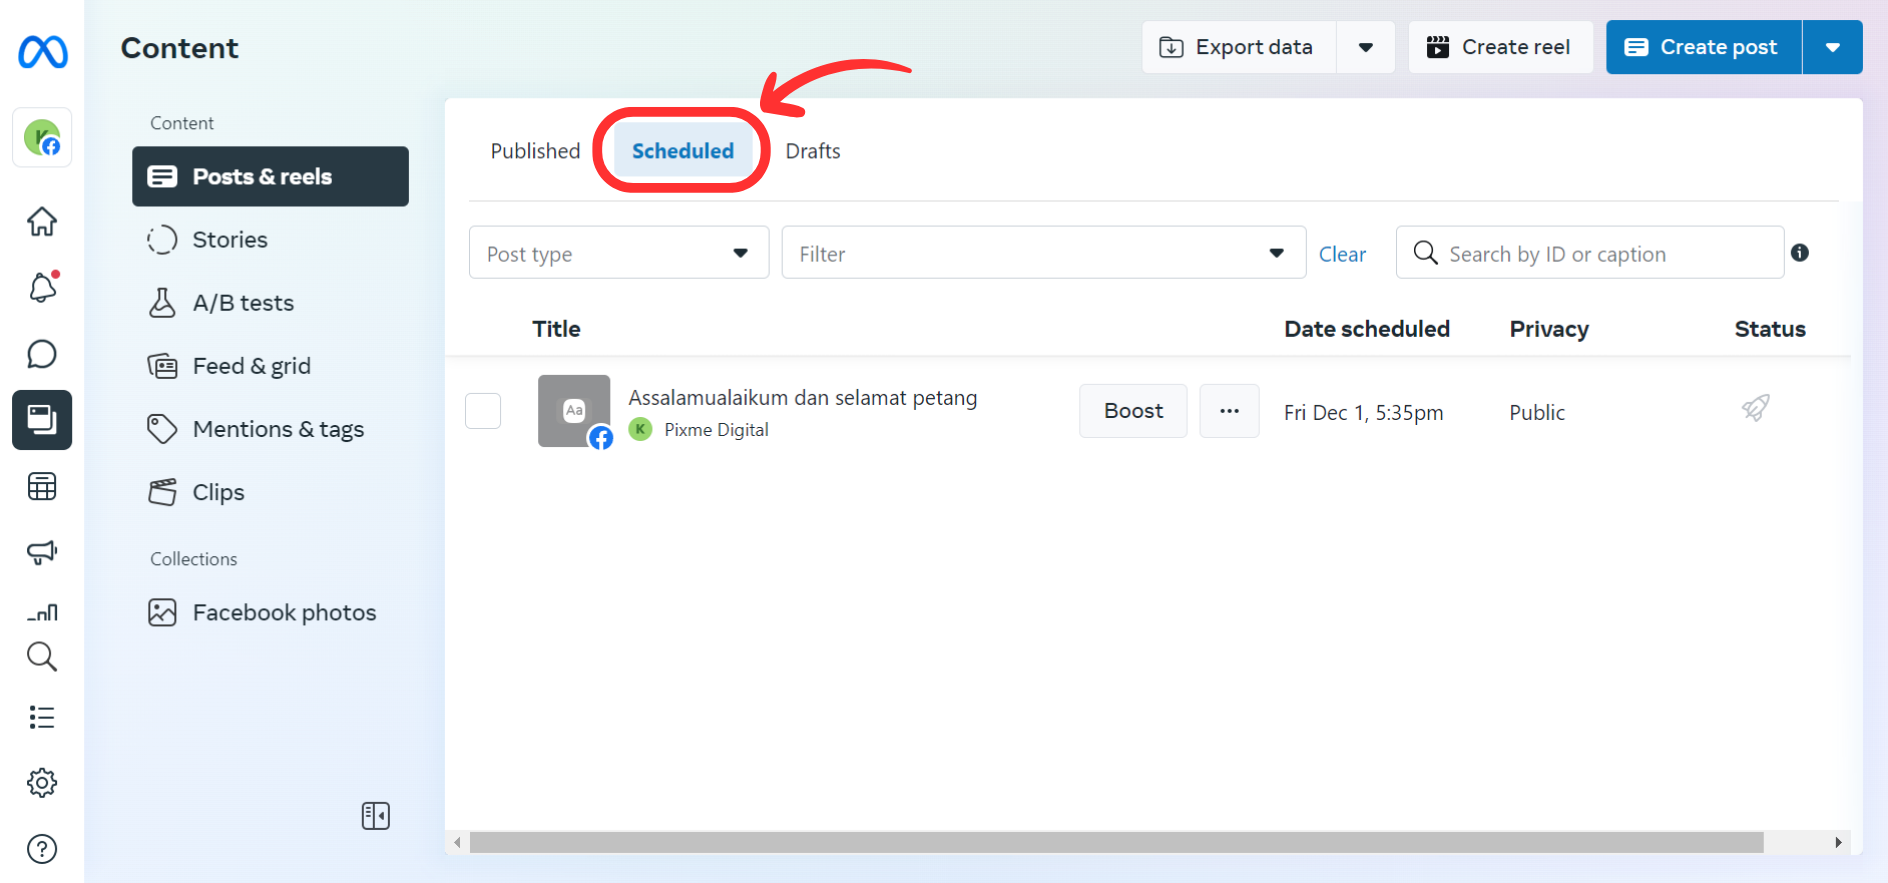Viewport: 1888px width, 883px height.
Task: Click the search info icon
Action: [1799, 253]
